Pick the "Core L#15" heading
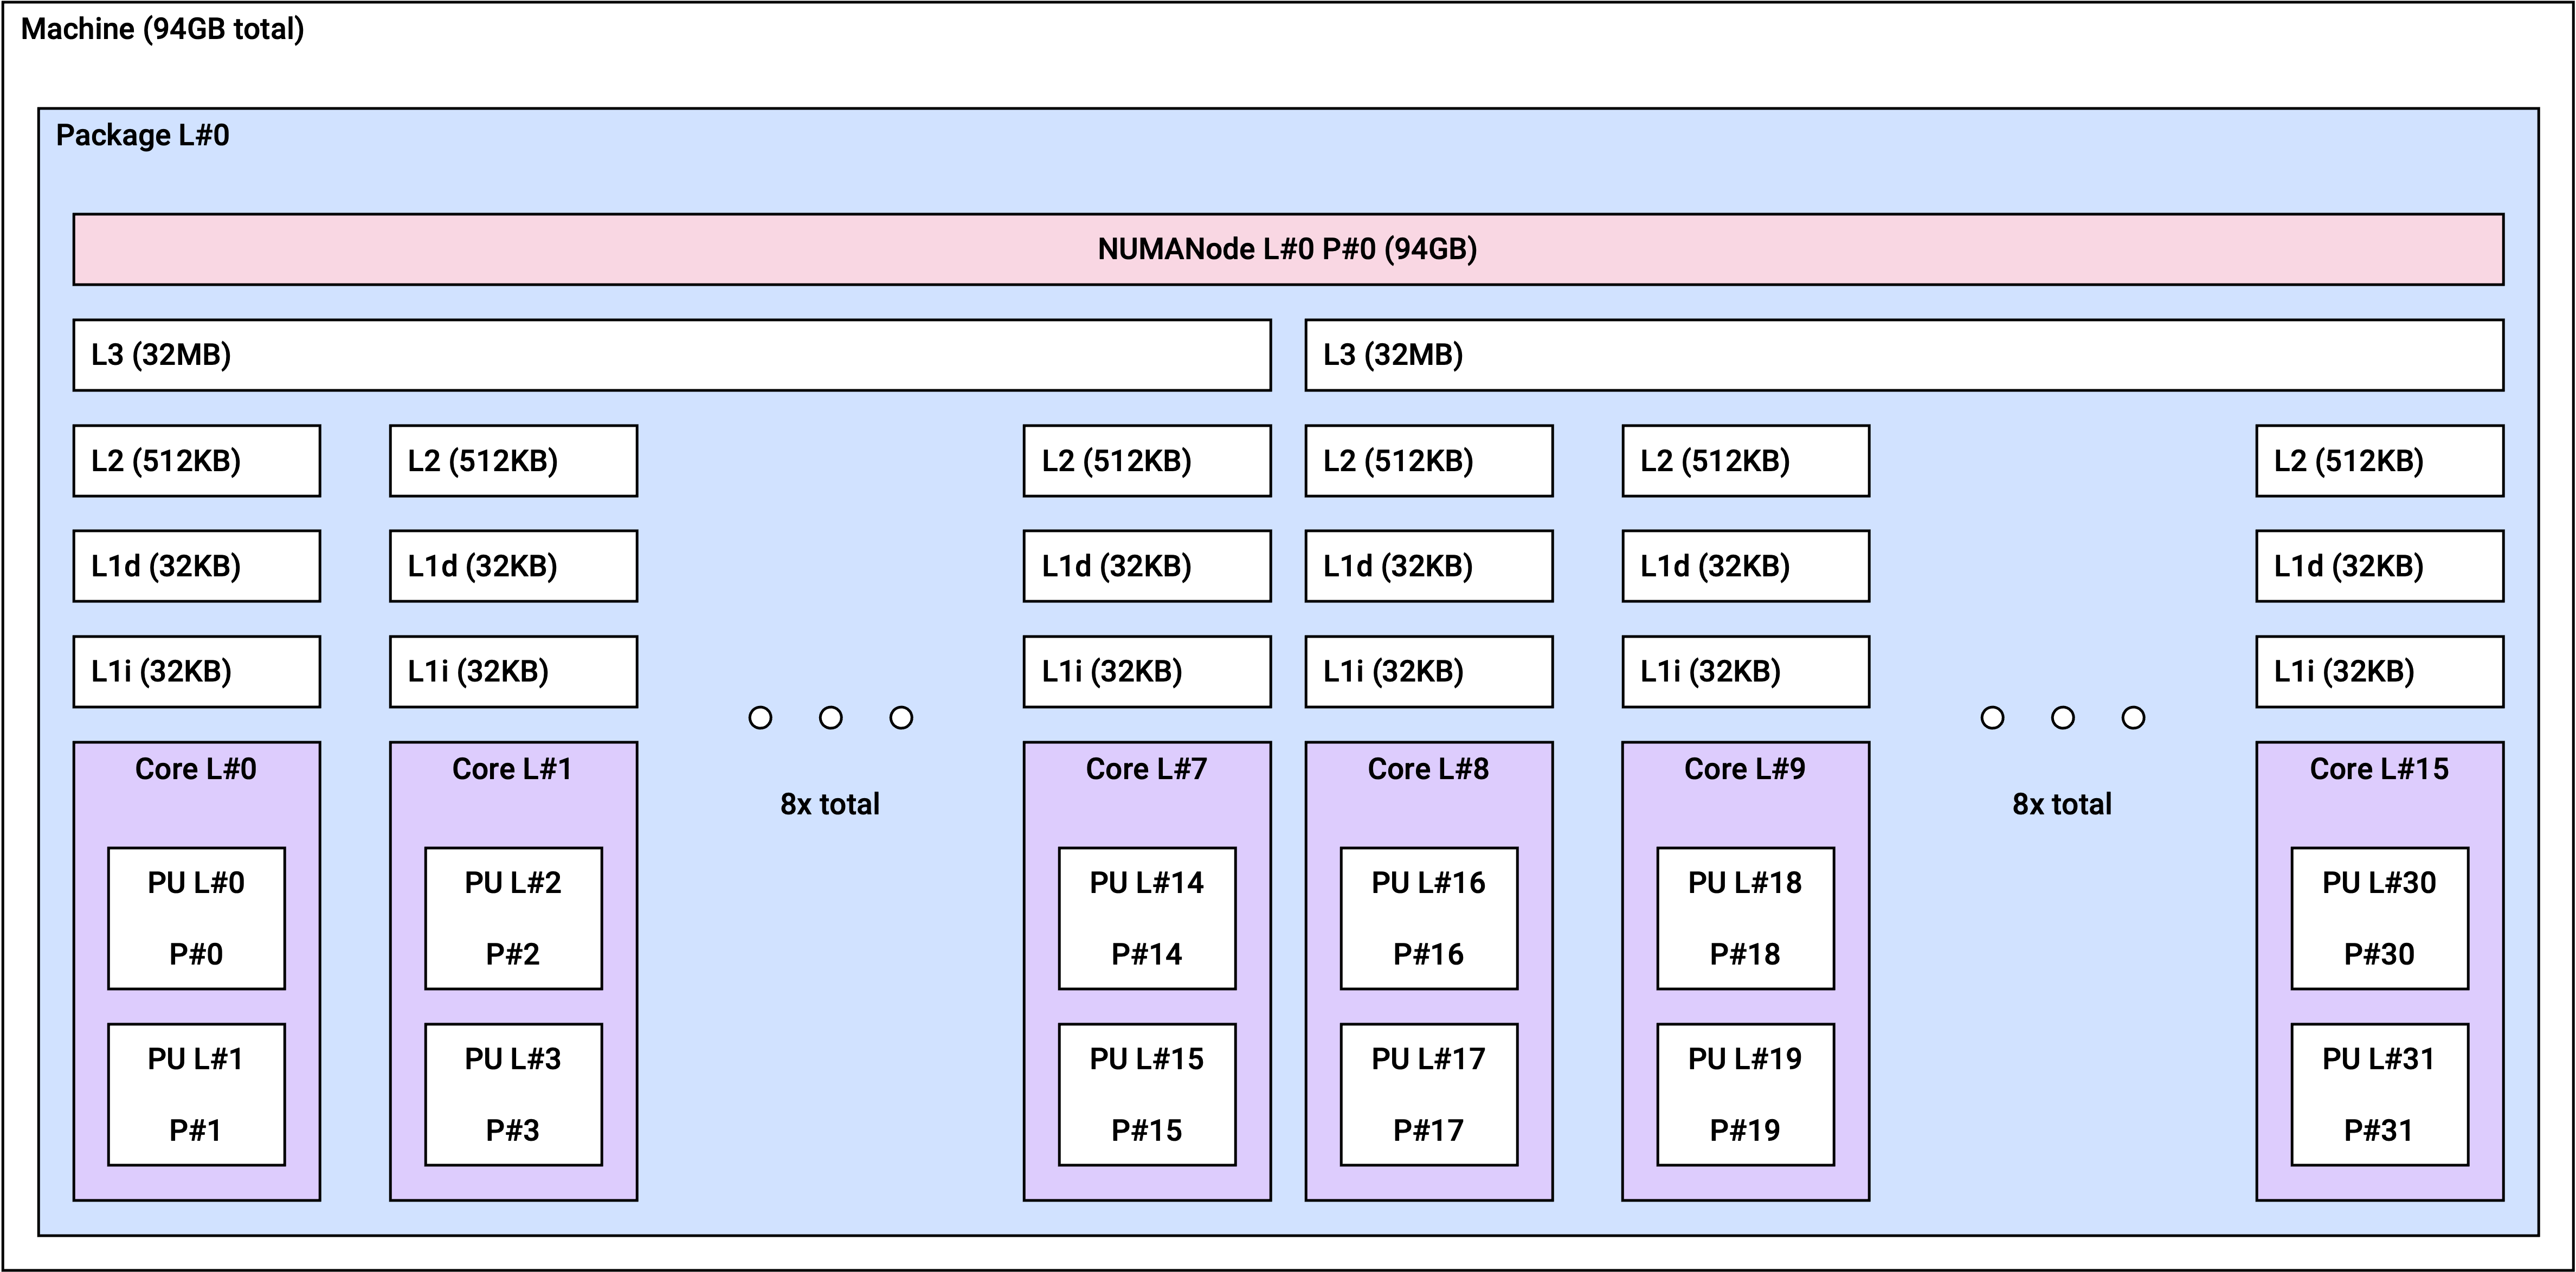This screenshot has width=2576, height=1272. click(2380, 769)
